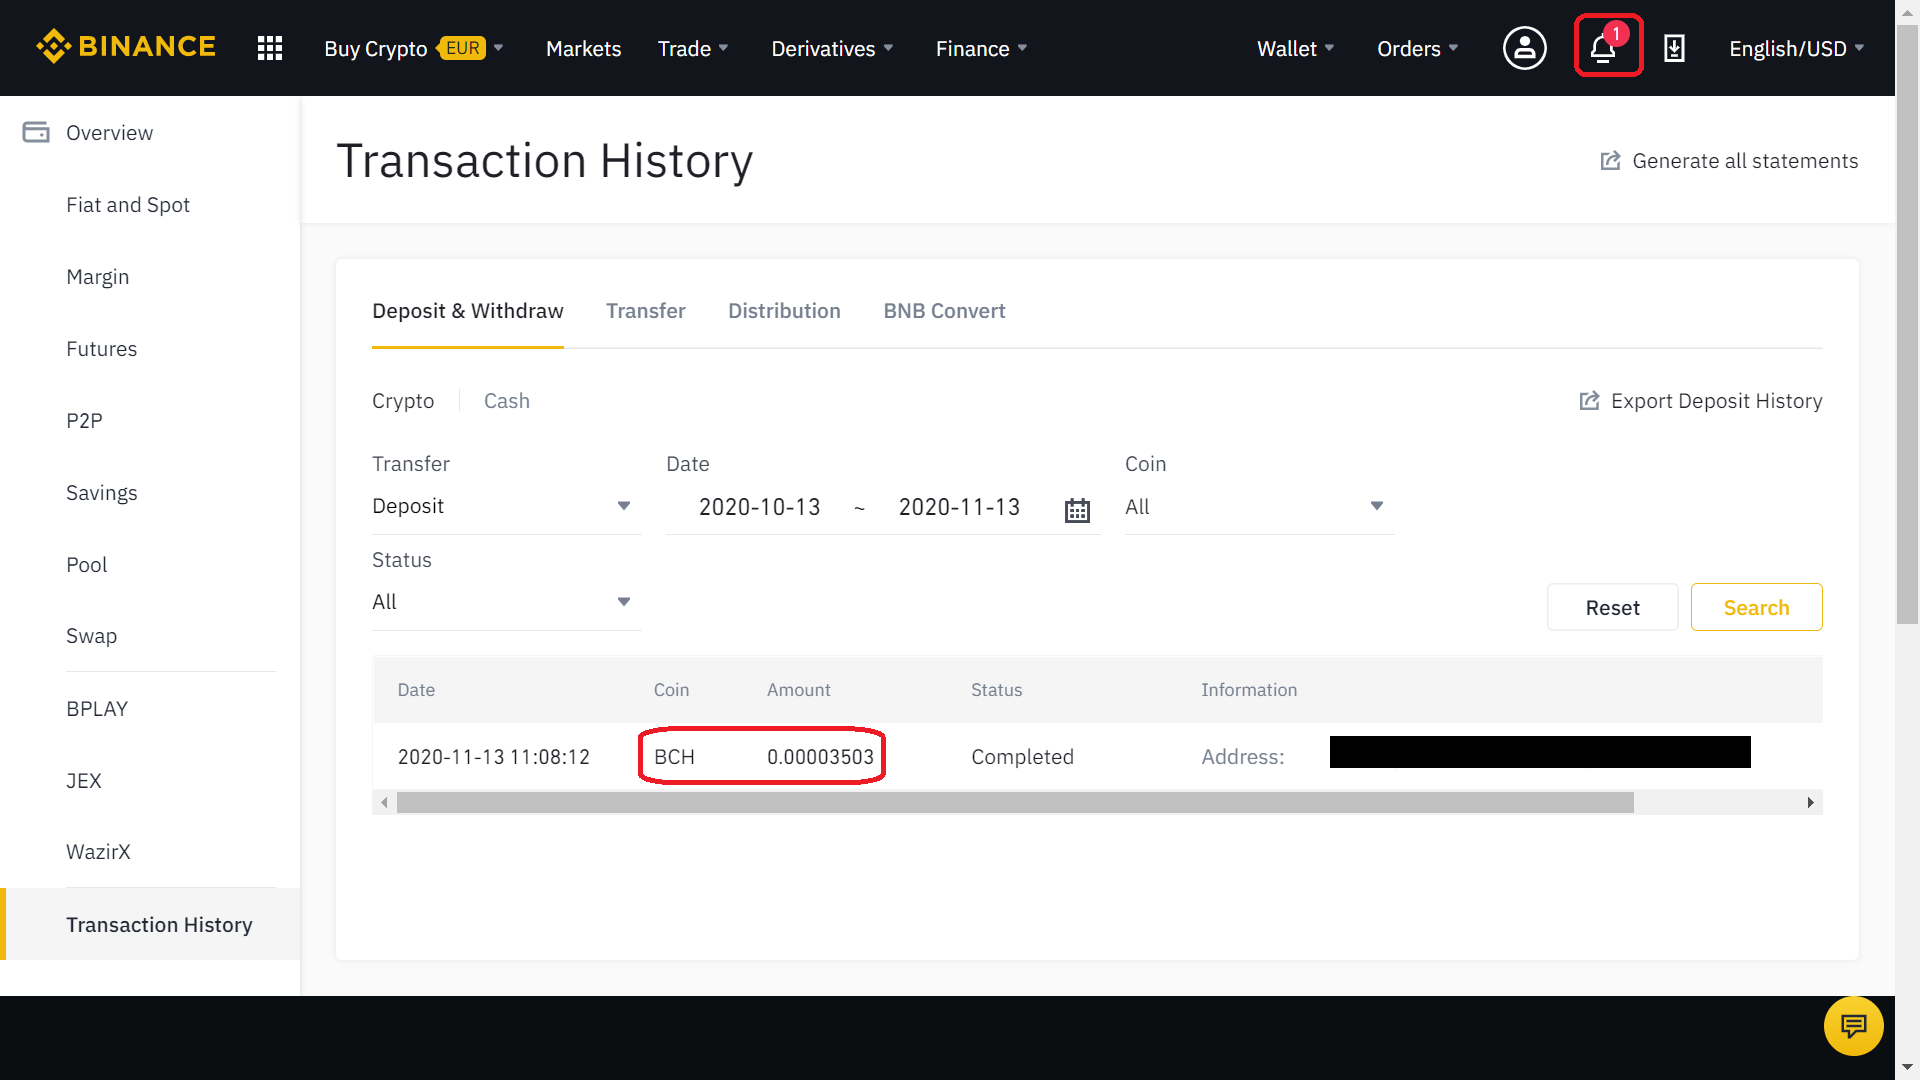This screenshot has height=1080, width=1920.
Task: Open the Futures wallet
Action: point(101,349)
